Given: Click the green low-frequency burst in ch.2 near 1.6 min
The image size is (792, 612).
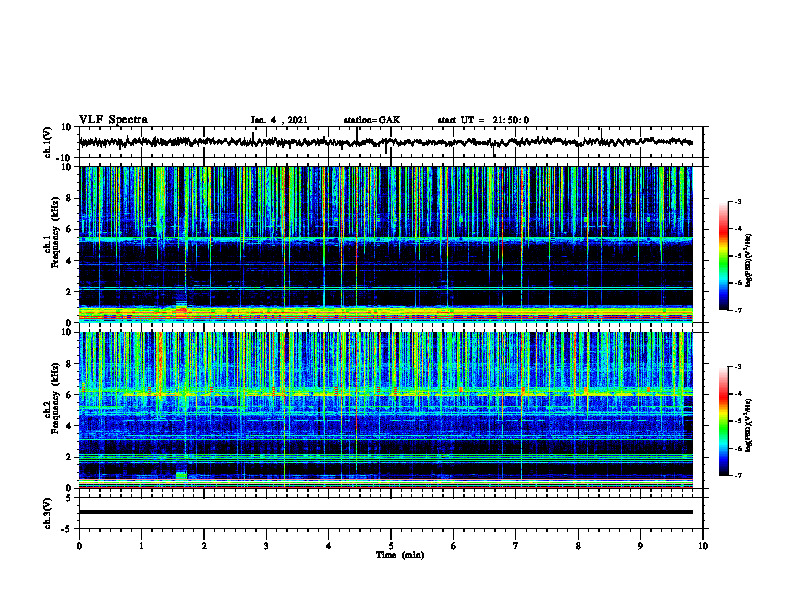Looking at the screenshot, I should [181, 475].
